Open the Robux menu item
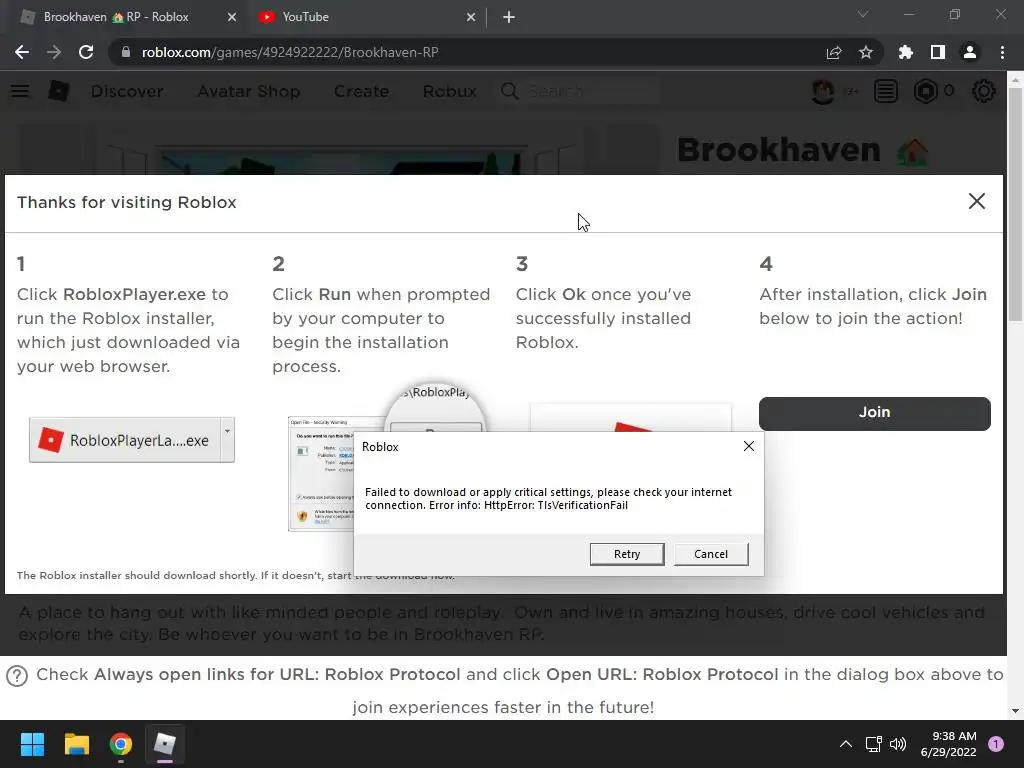1024x768 pixels. tap(449, 91)
